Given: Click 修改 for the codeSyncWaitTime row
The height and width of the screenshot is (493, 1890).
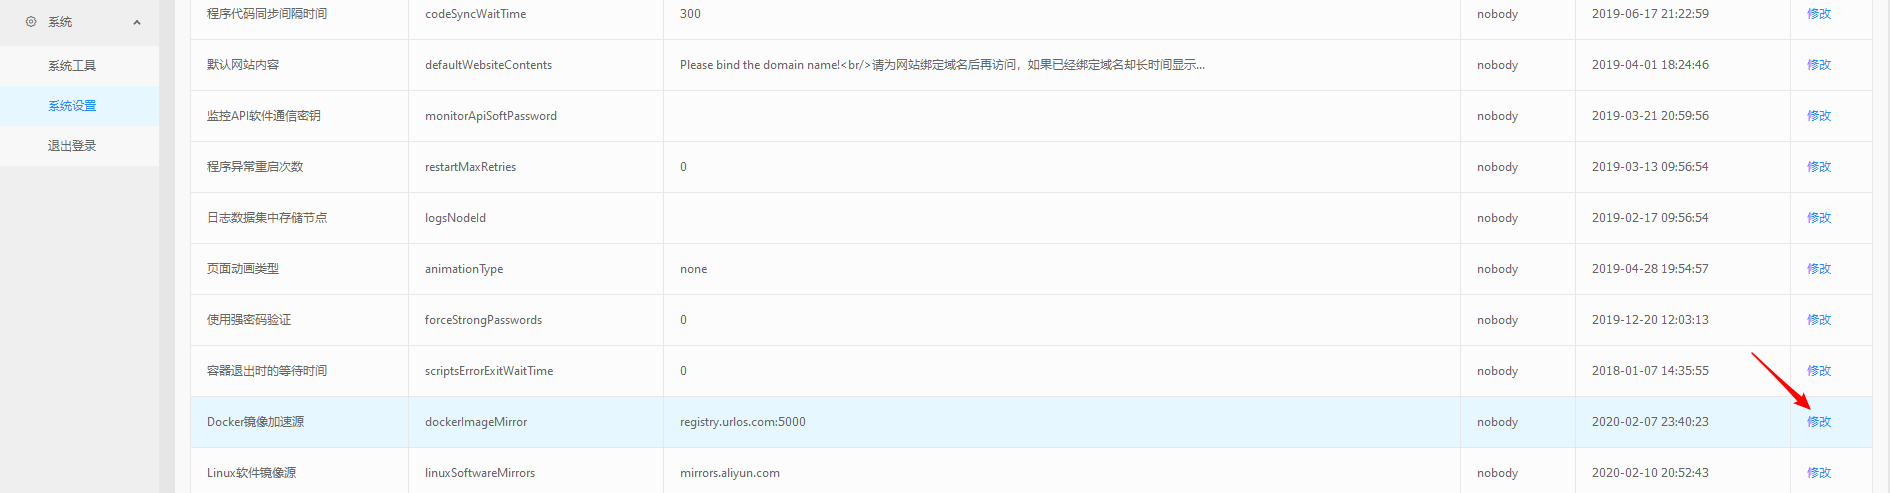Looking at the screenshot, I should (x=1818, y=14).
